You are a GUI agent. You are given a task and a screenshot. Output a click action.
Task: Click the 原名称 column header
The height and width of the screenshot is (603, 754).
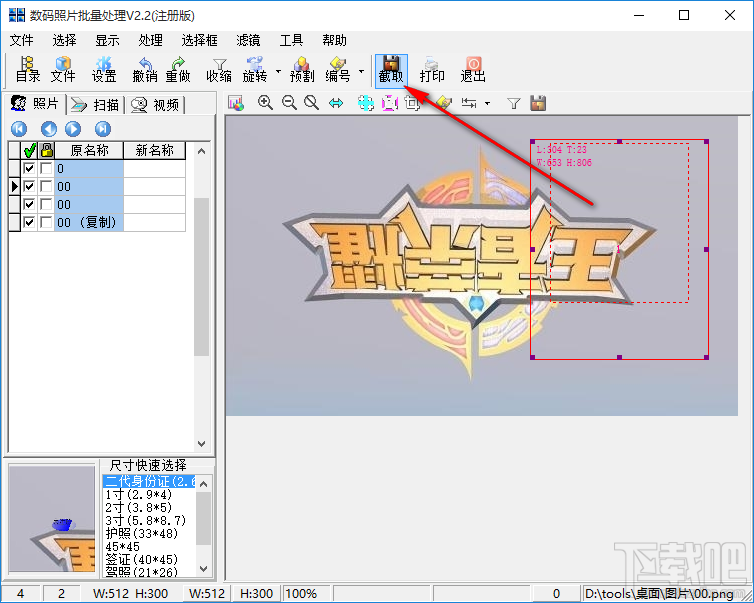pos(89,151)
